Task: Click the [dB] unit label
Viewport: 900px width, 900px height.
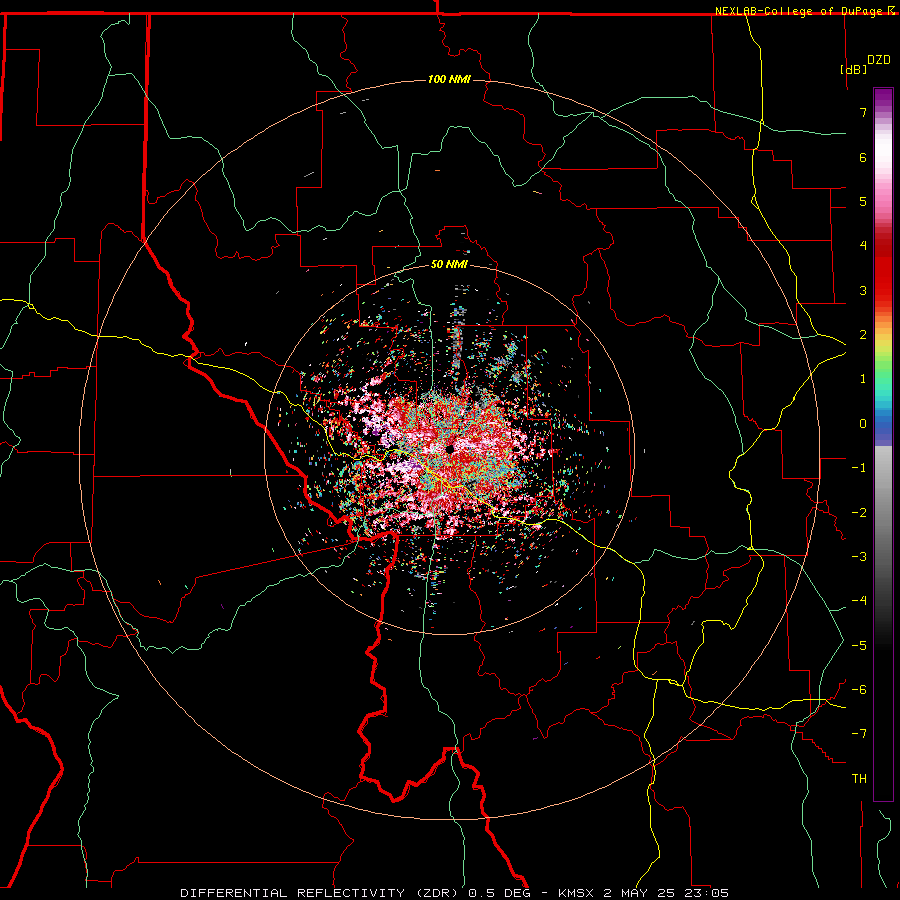Action: [854, 69]
